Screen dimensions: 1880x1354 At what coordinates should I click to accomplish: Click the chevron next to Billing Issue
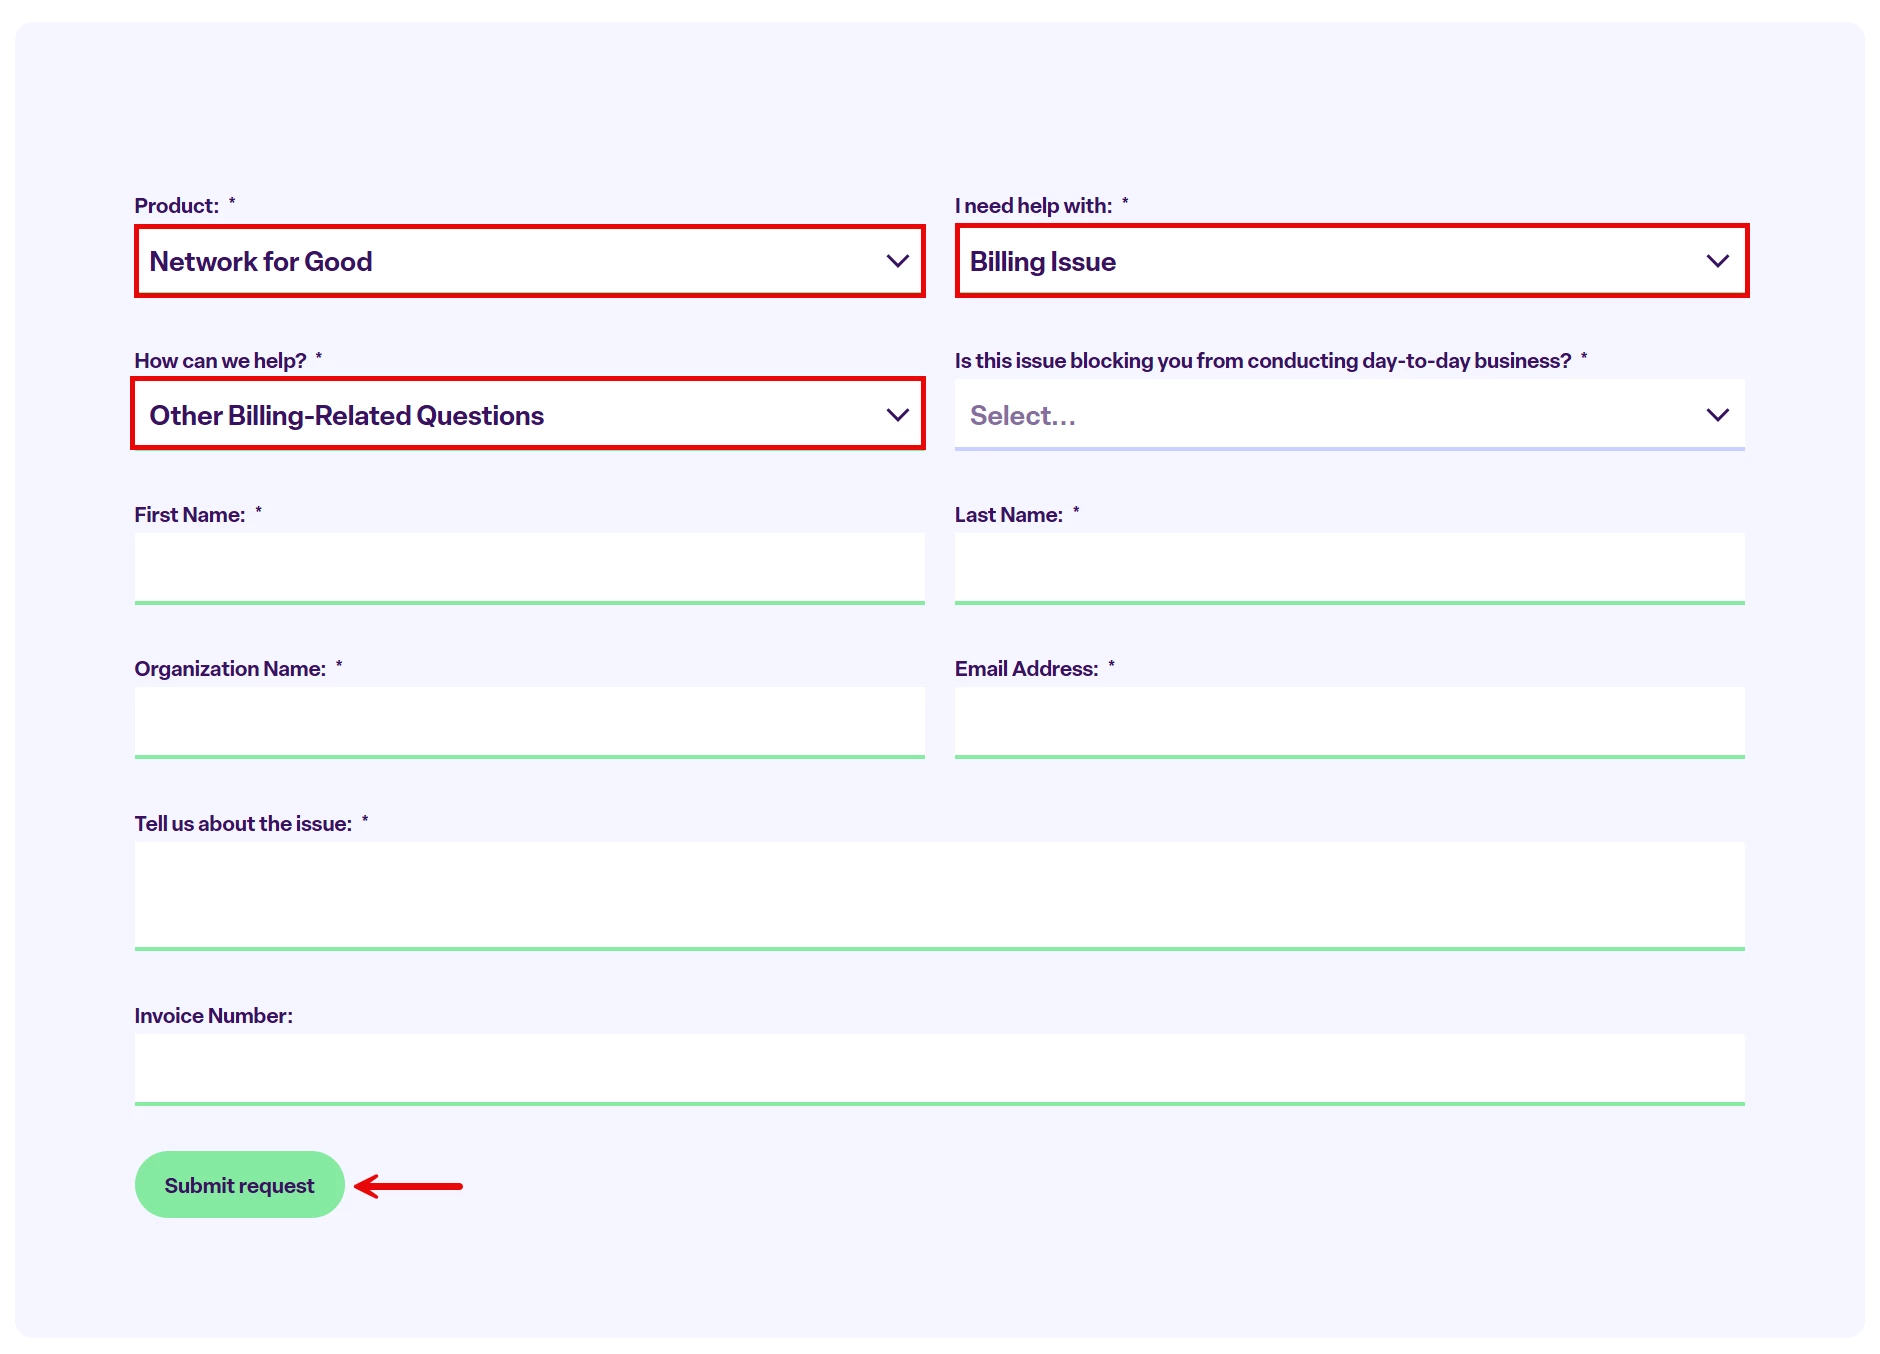[1717, 261]
